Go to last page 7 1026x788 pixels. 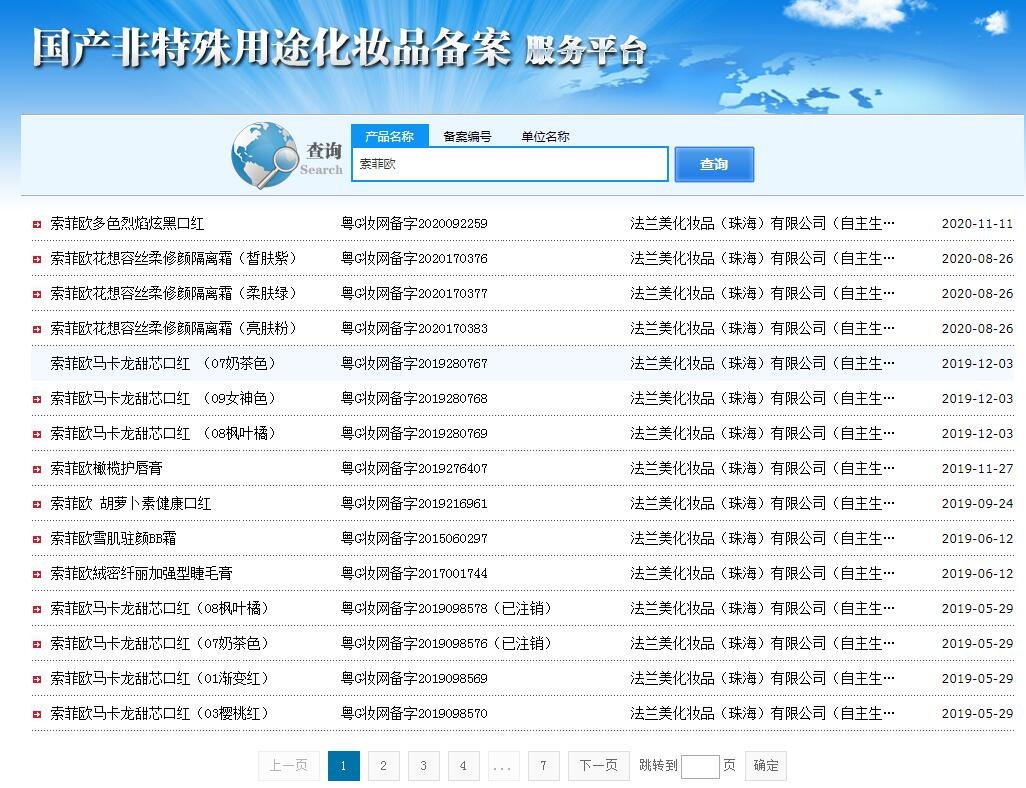click(x=543, y=766)
